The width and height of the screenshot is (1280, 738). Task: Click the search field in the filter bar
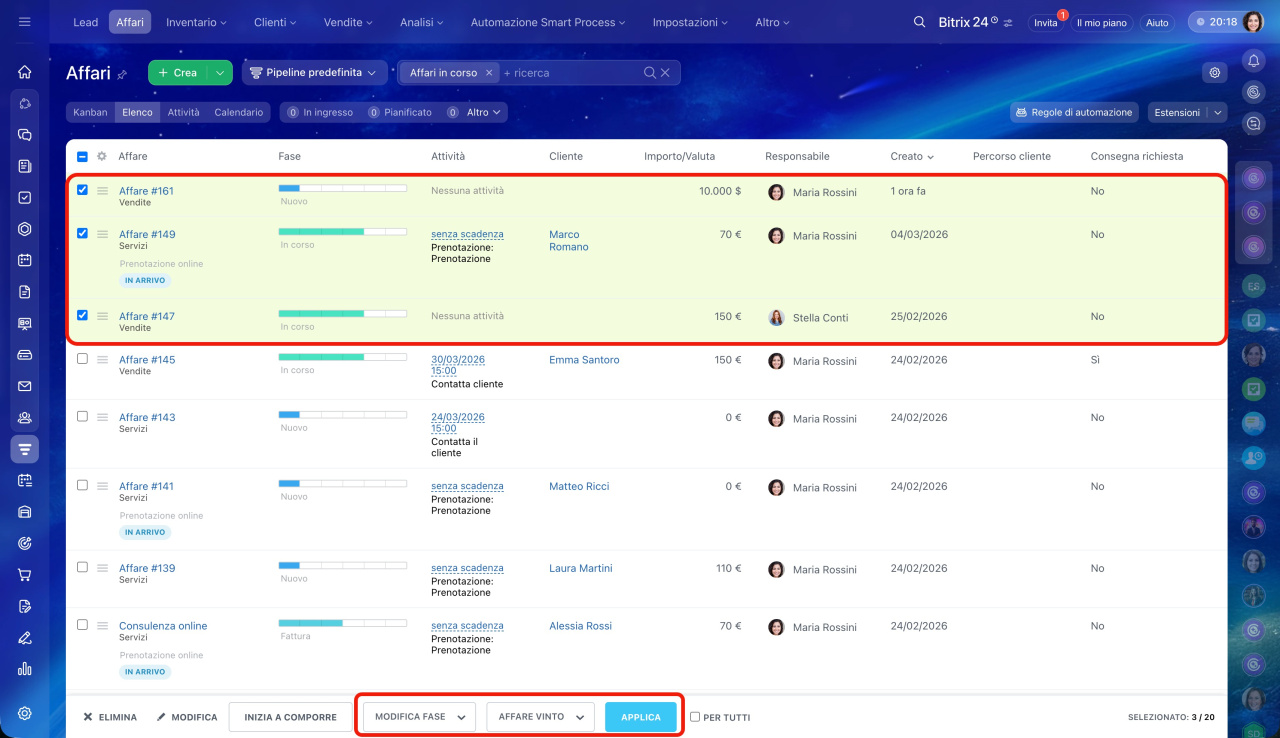570,73
